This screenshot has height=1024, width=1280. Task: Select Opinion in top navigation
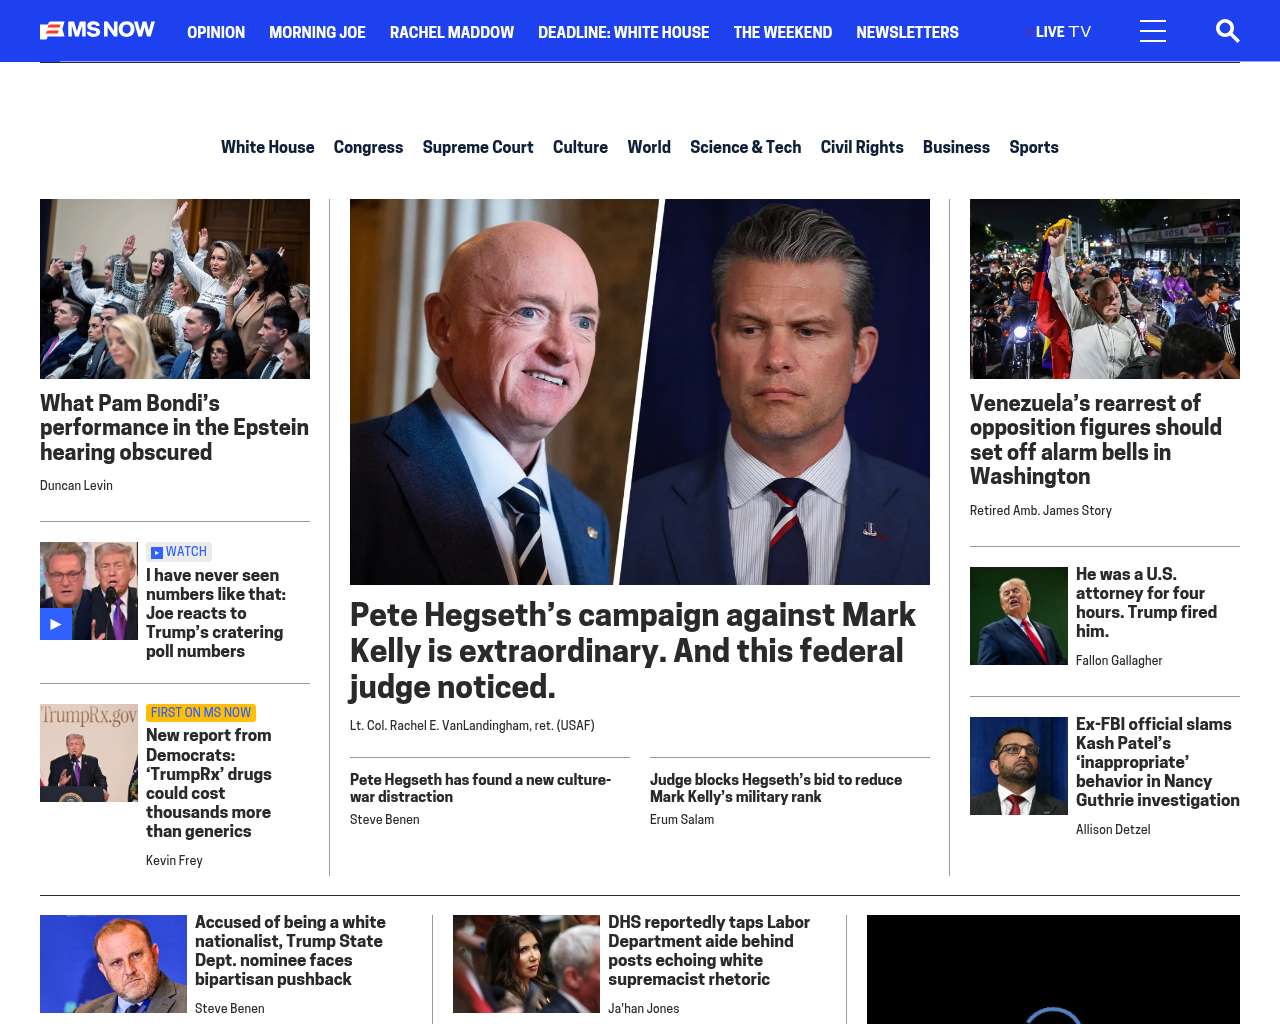click(215, 32)
